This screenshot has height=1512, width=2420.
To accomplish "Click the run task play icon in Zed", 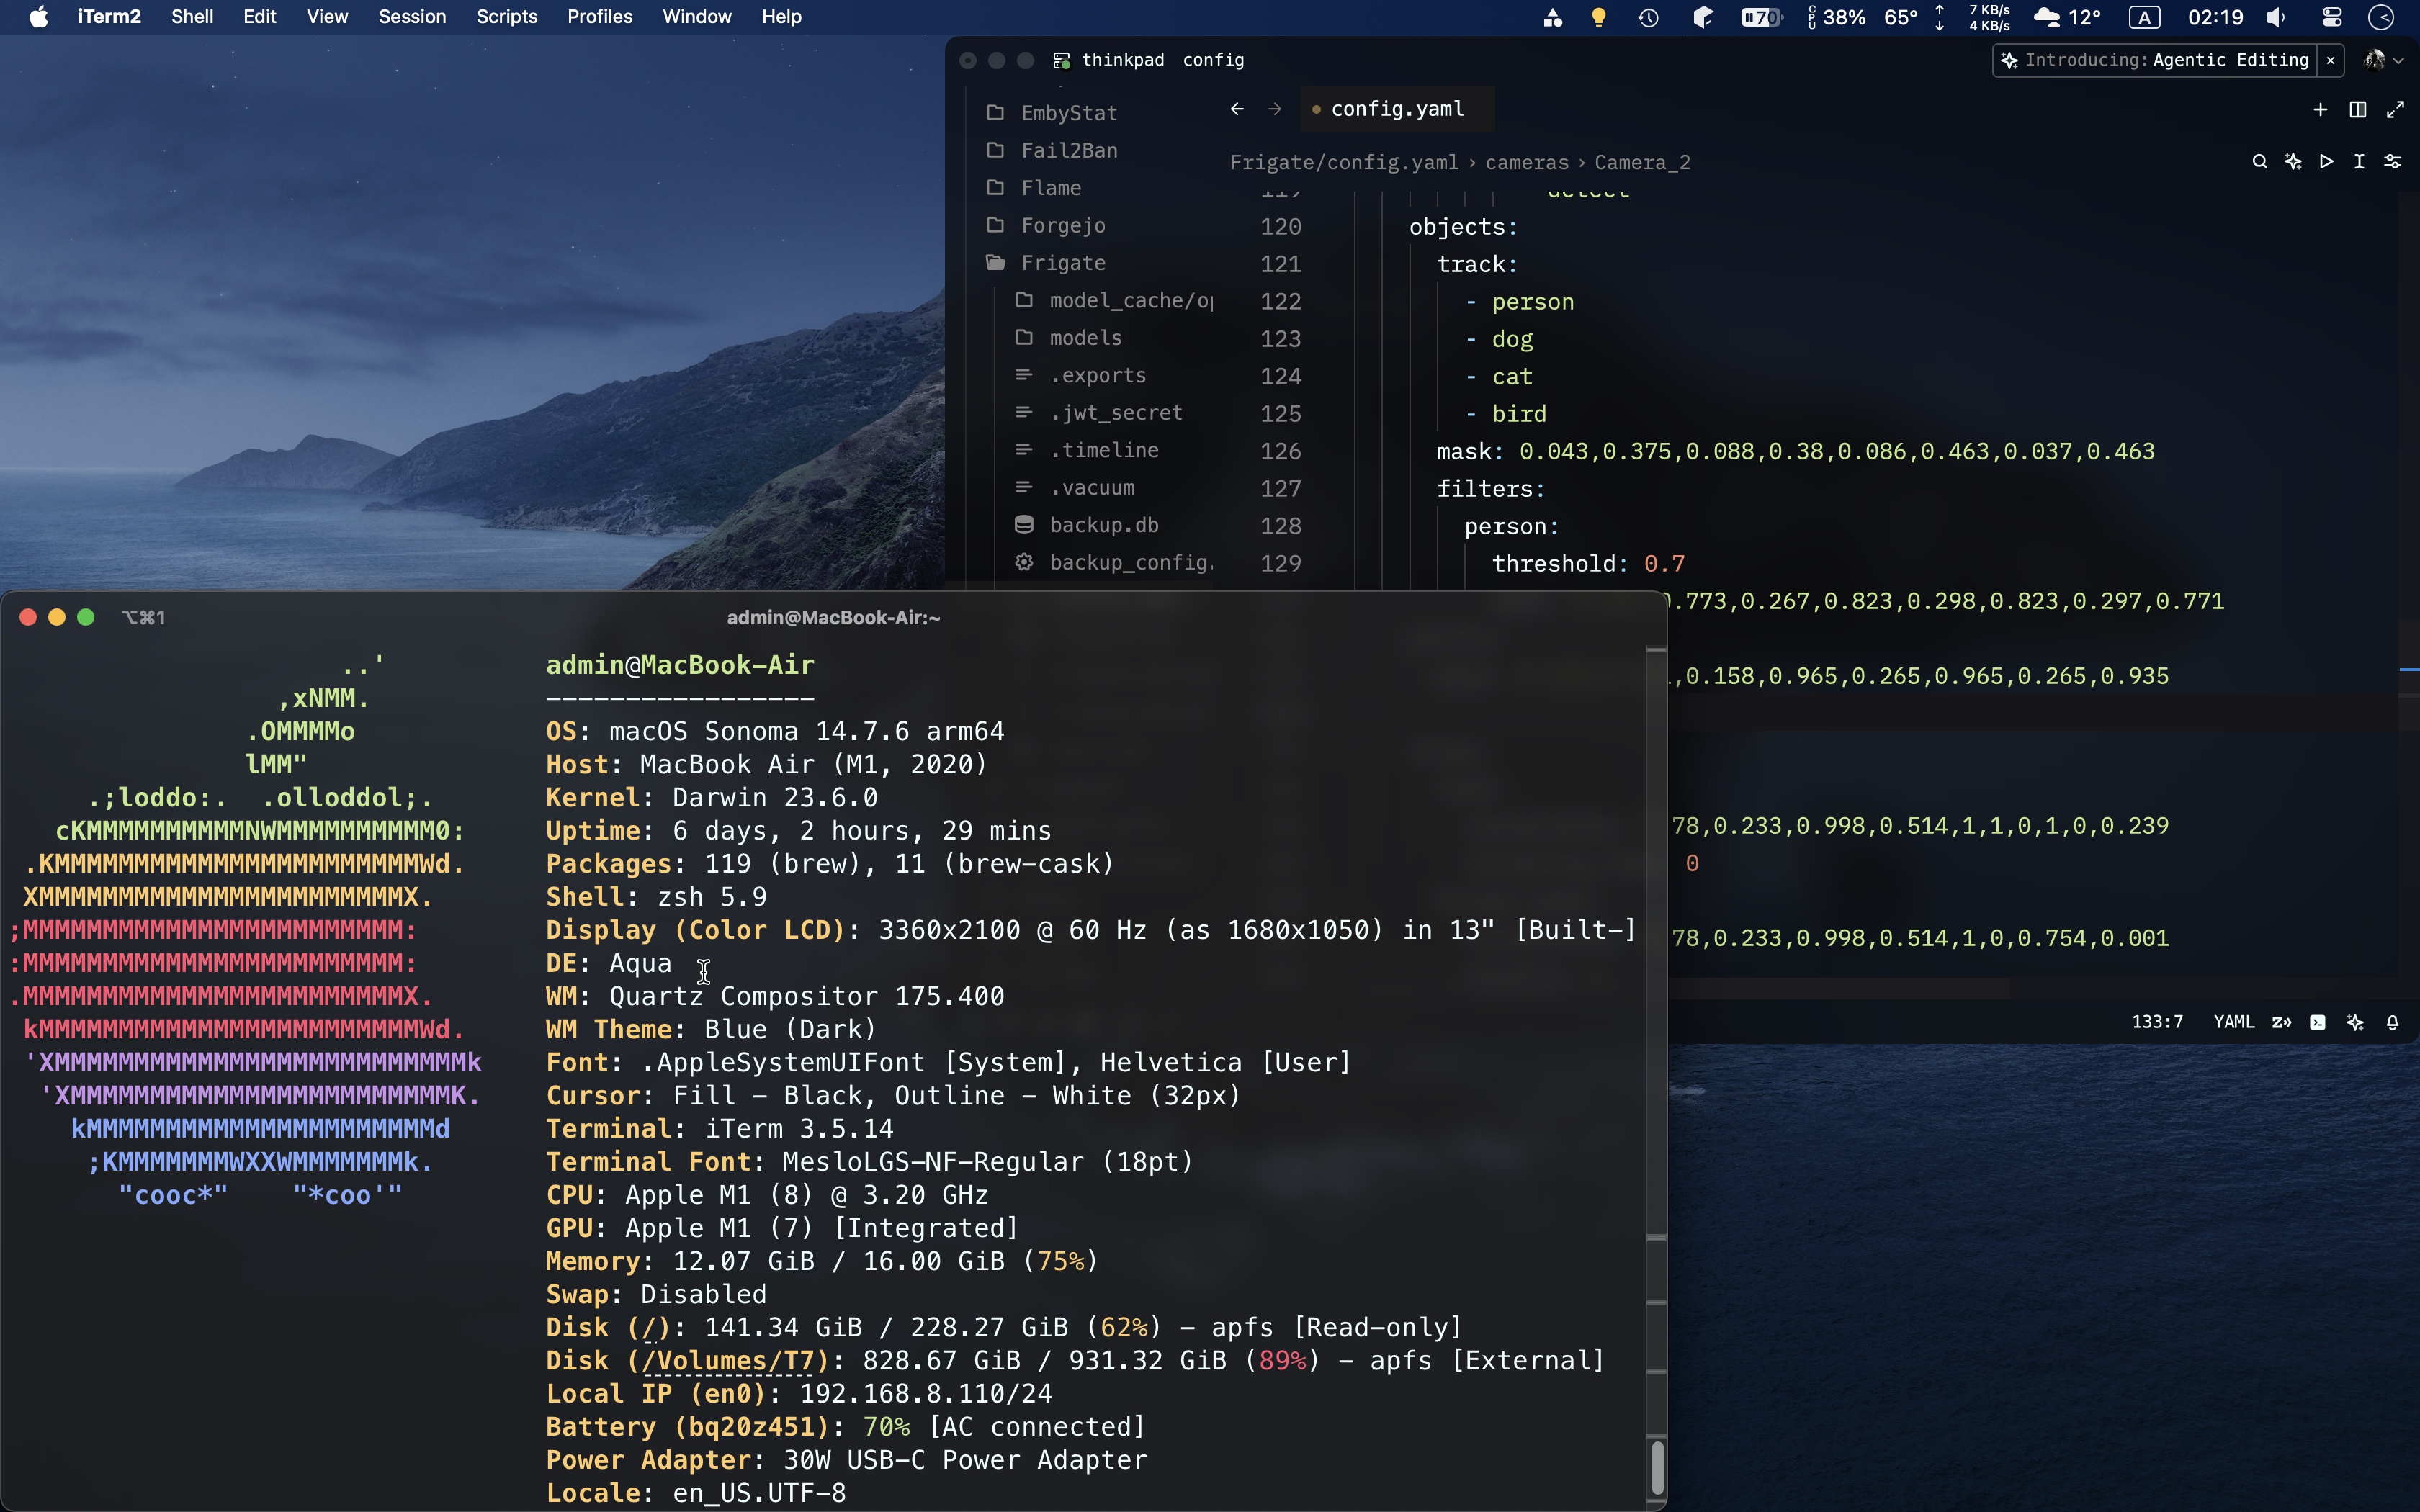I will click(x=2327, y=162).
